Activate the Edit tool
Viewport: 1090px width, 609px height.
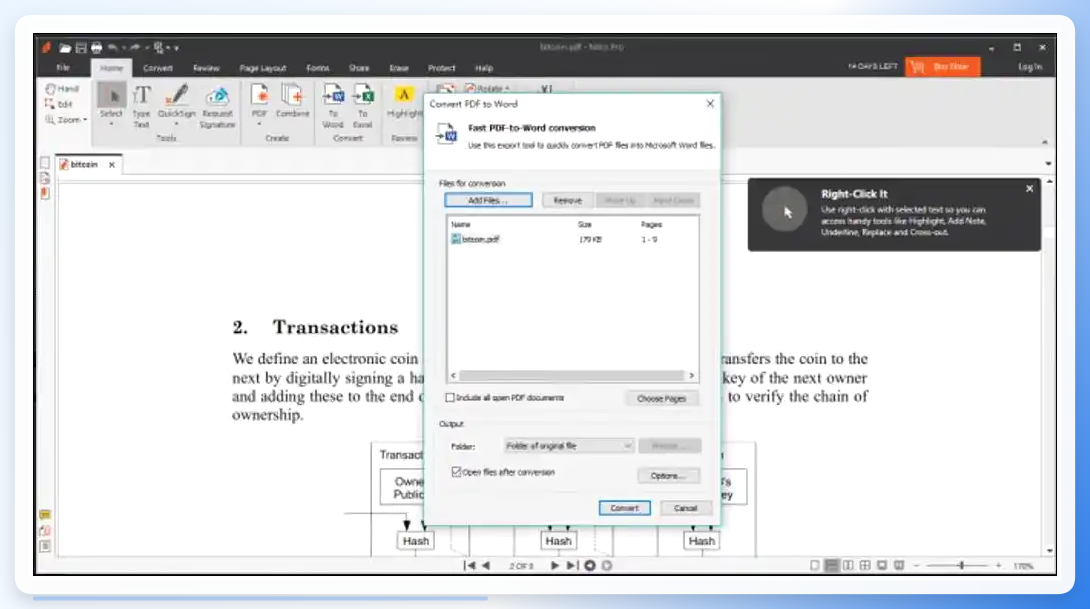tap(59, 104)
